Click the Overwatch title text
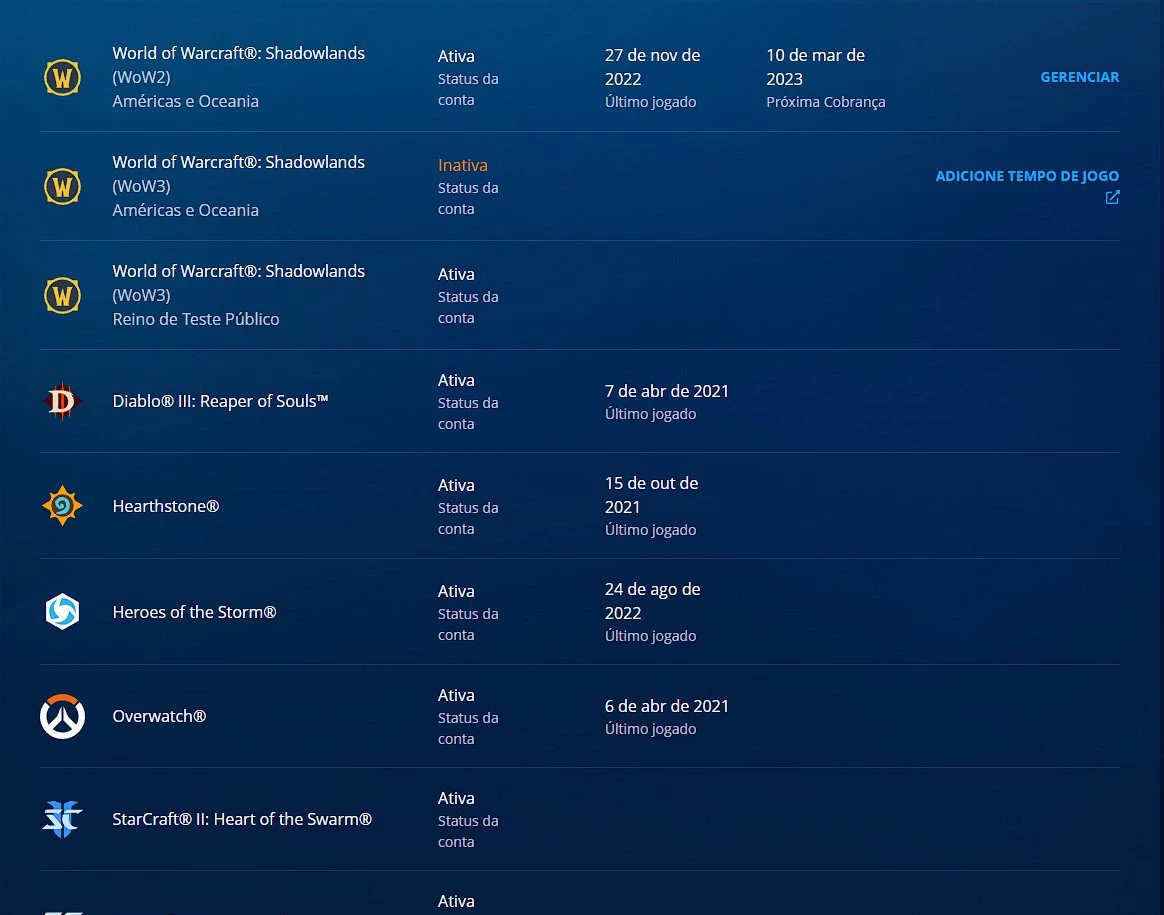This screenshot has width=1164, height=915. [159, 716]
